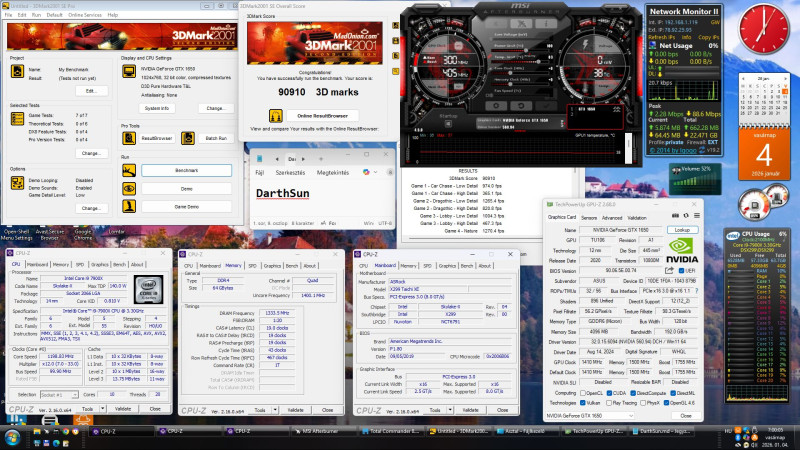
Task: Click Online ResultBrowser icon in score window
Action: coord(276,116)
